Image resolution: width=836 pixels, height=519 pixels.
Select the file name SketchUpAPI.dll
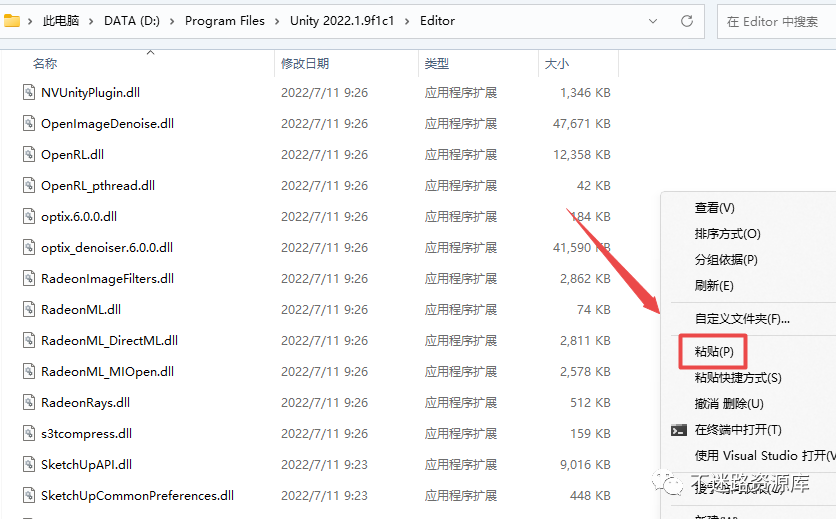click(86, 464)
